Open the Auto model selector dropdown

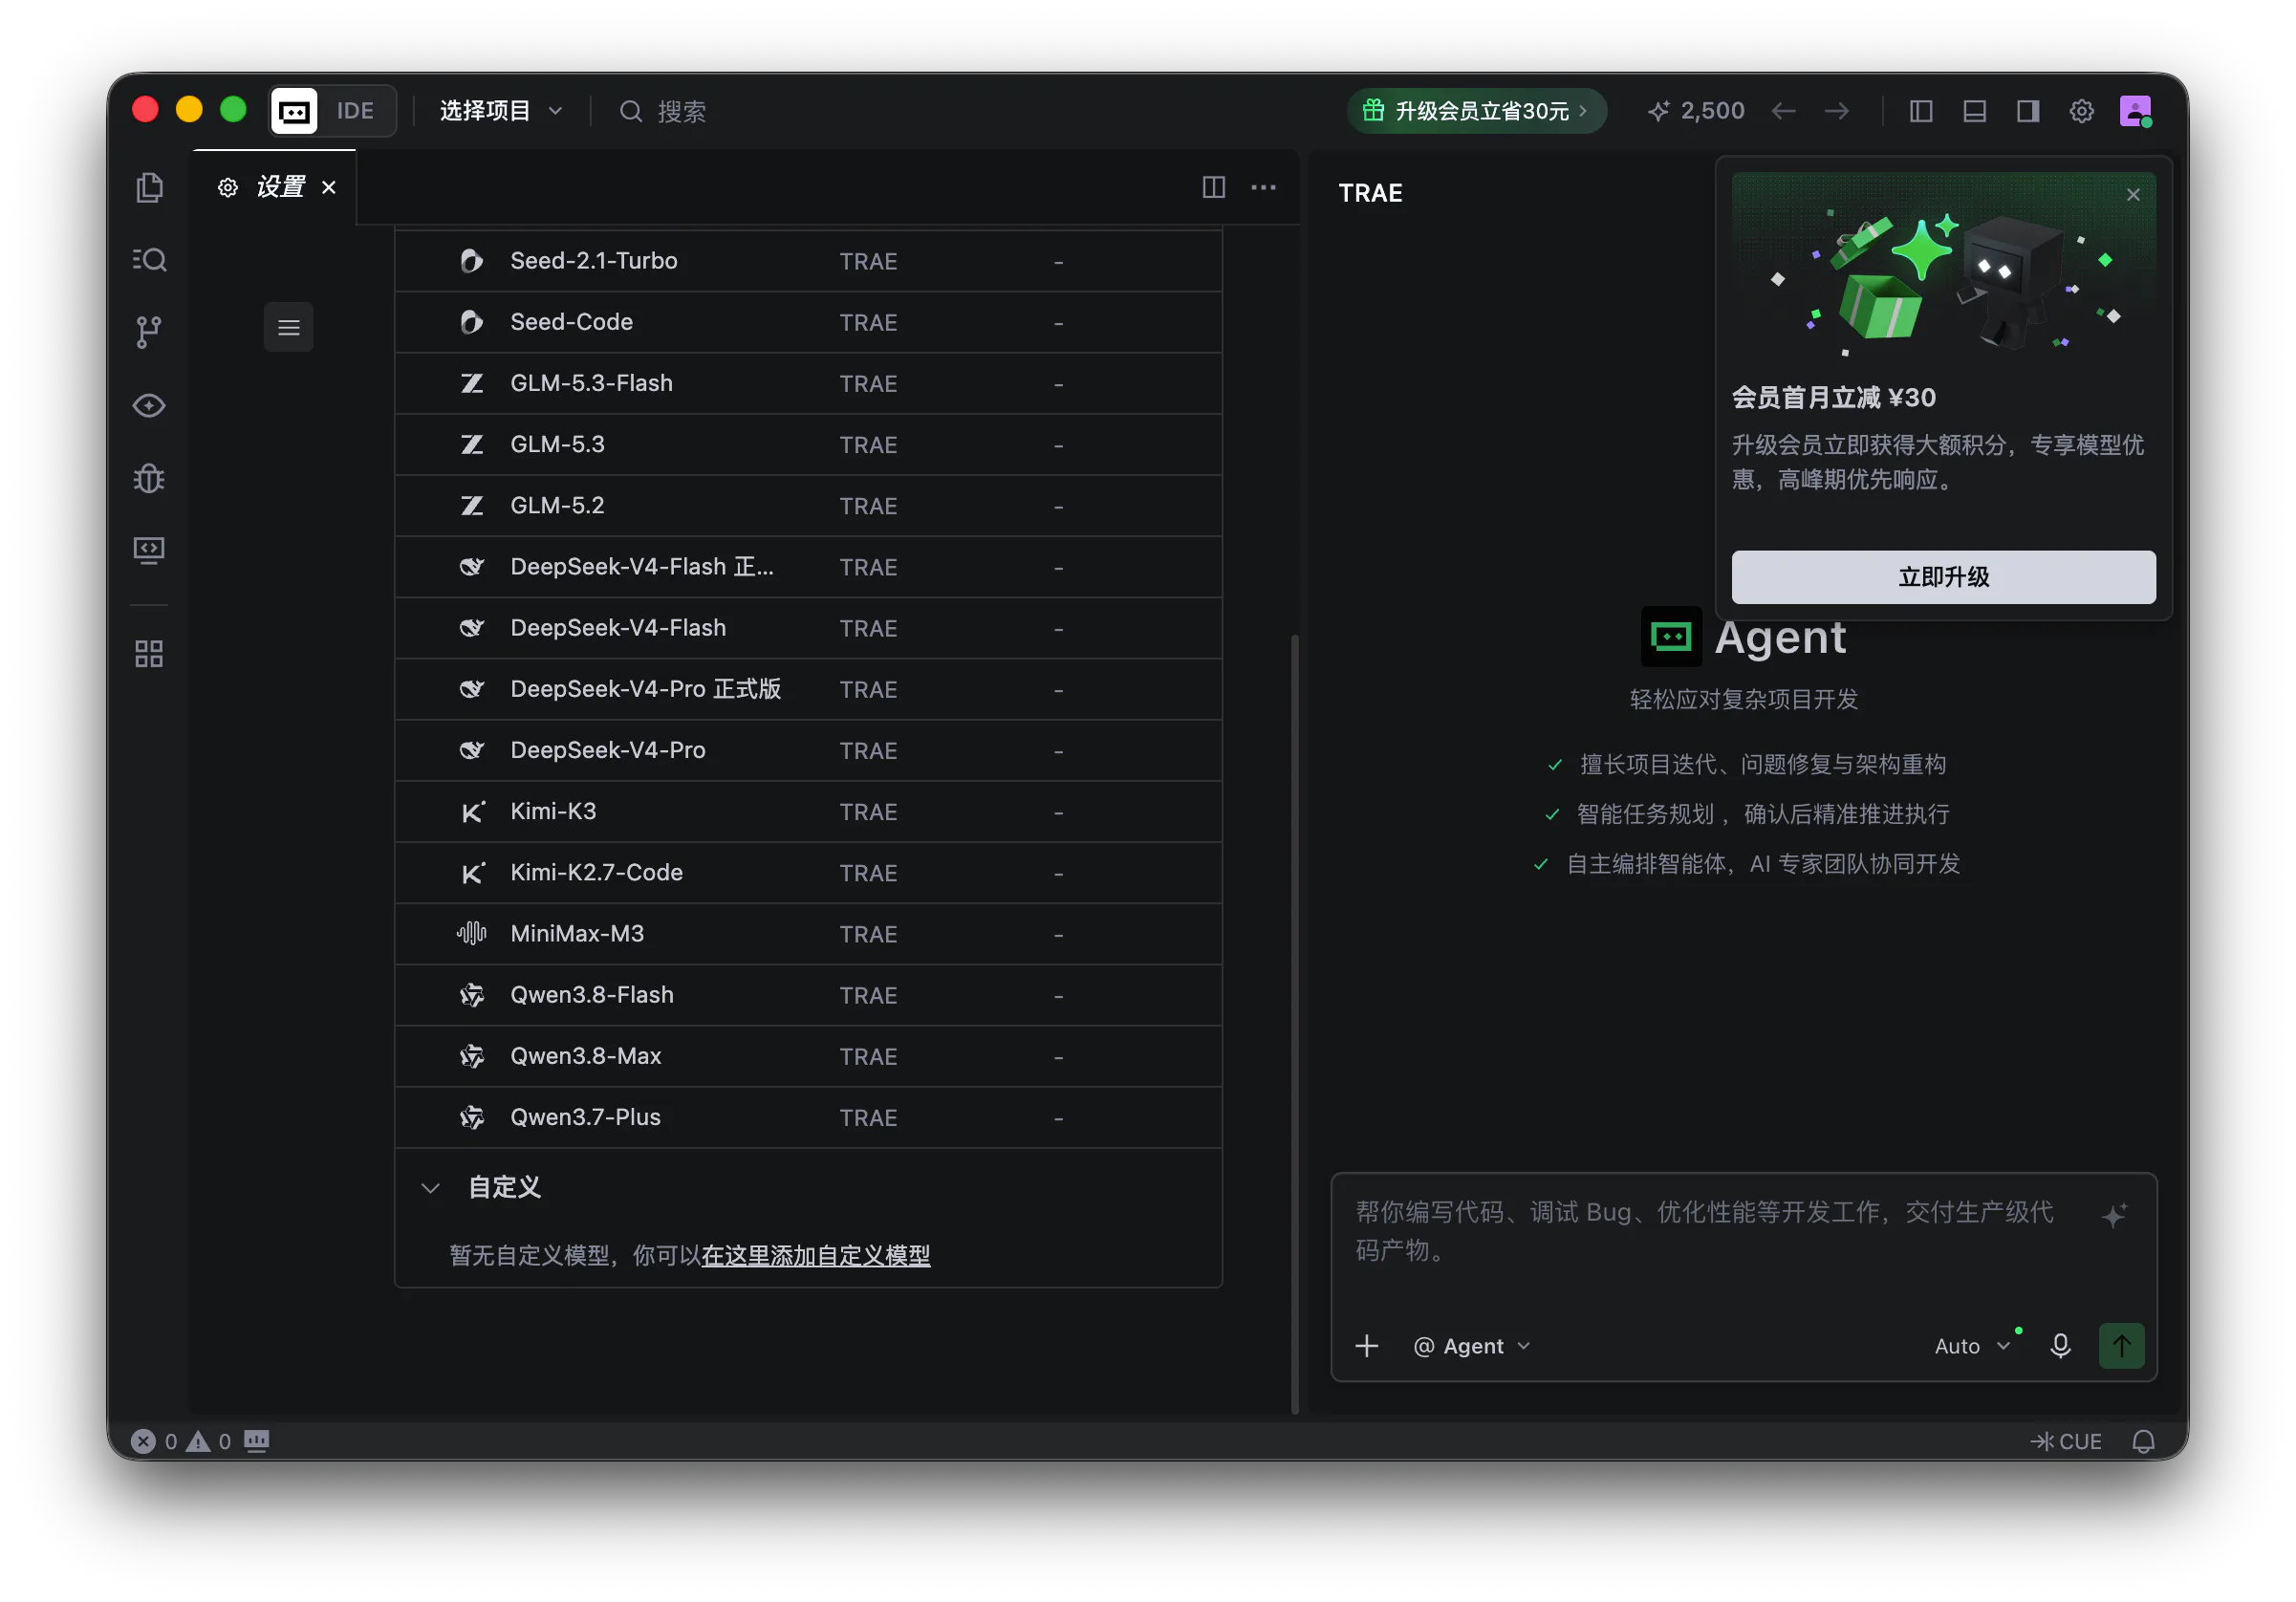tap(1971, 1346)
